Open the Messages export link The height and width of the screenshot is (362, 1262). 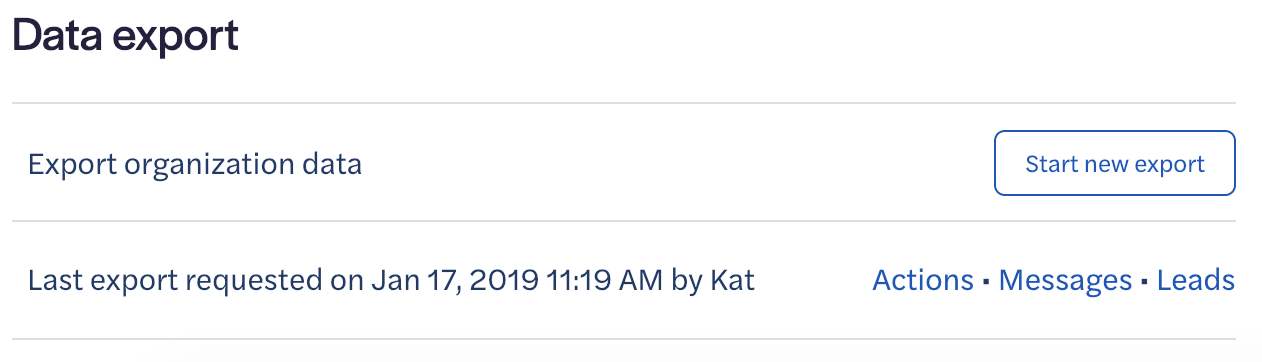[1066, 281]
